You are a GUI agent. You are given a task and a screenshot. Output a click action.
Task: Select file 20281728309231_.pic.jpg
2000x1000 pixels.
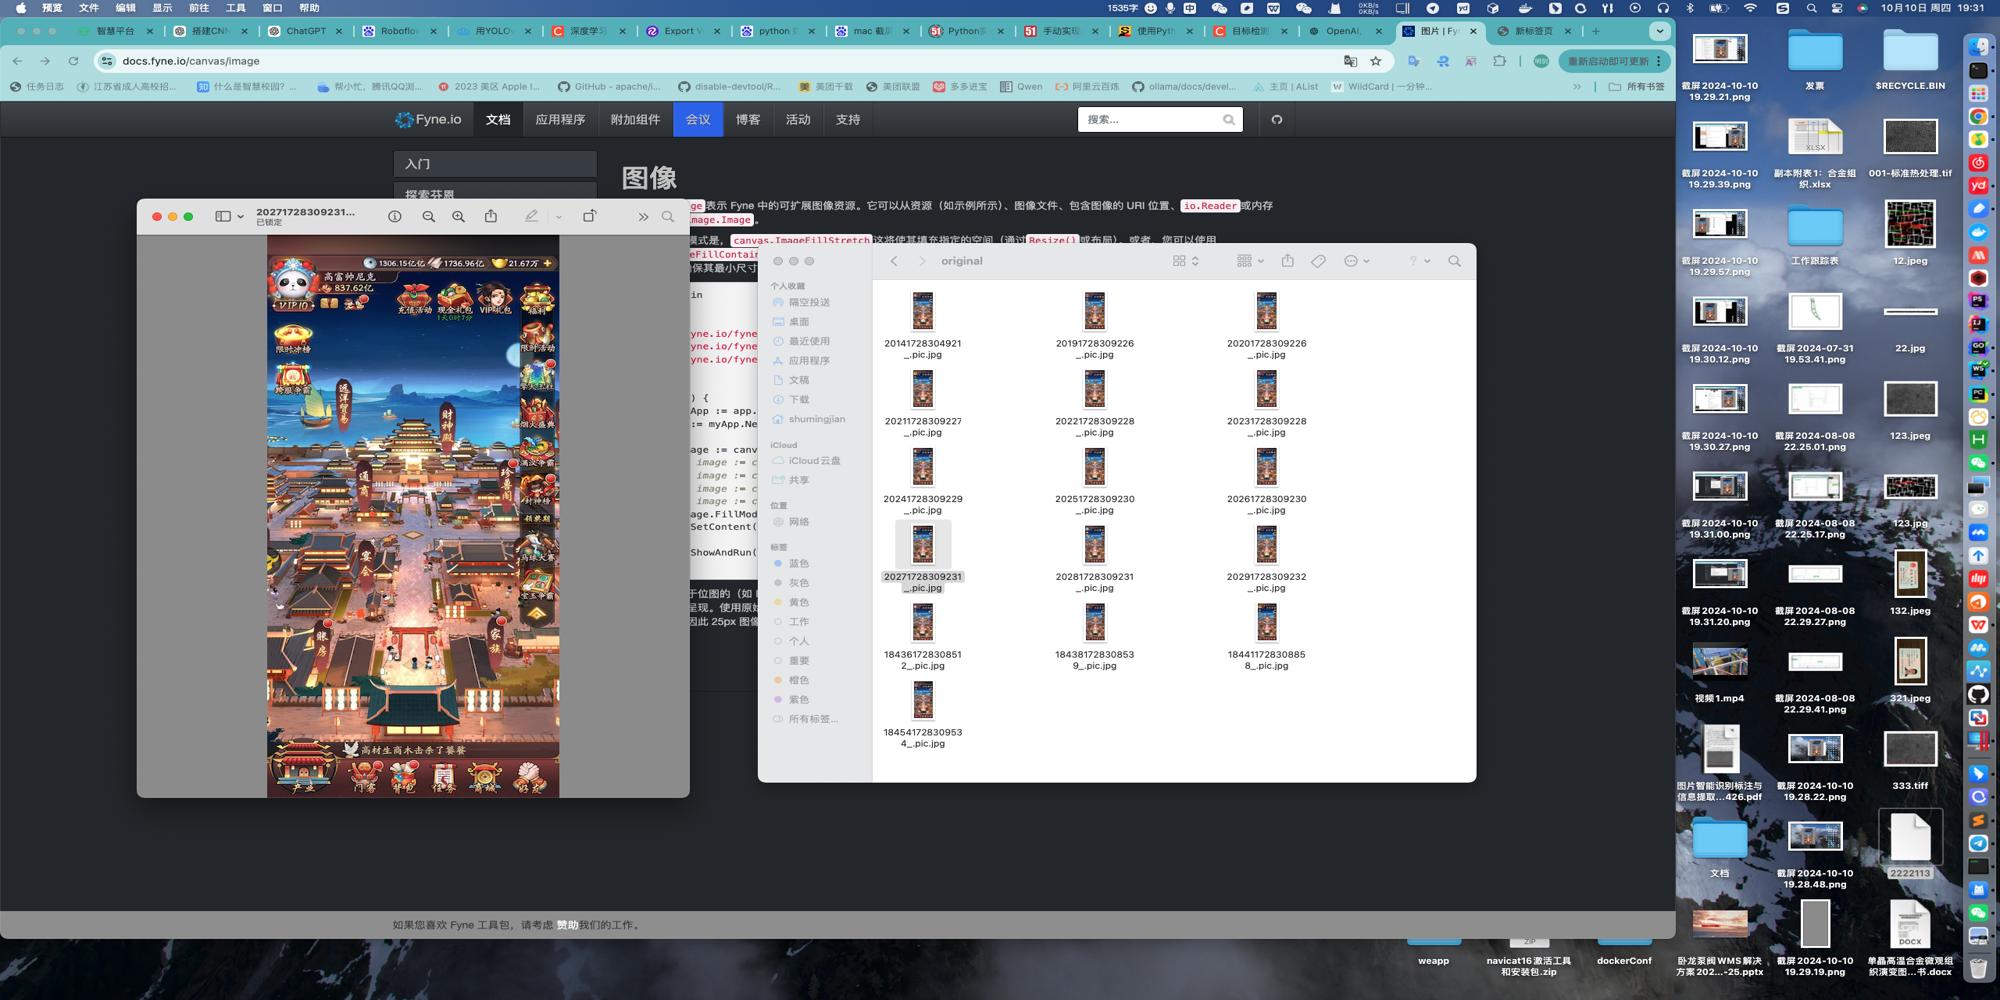click(x=1095, y=559)
